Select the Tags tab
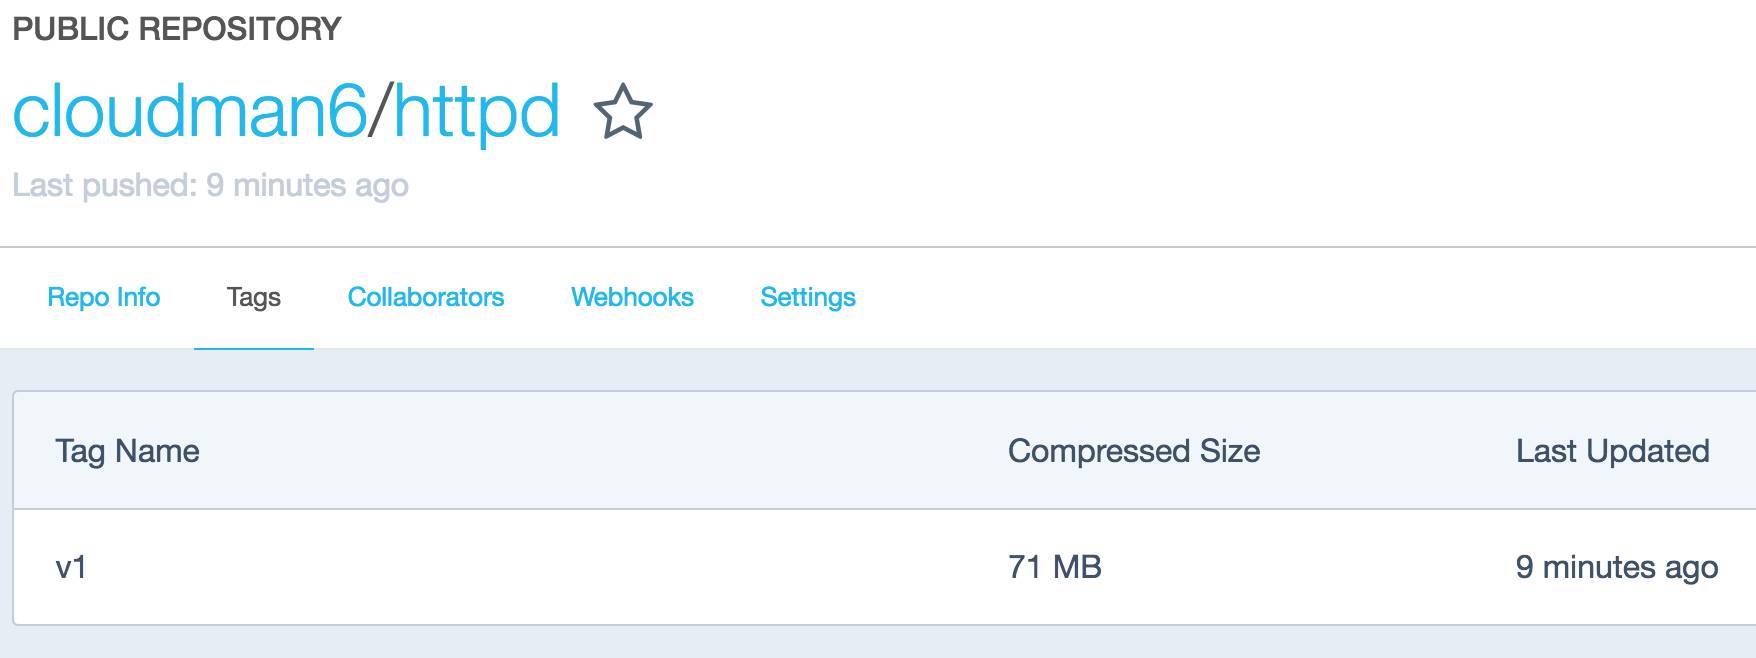This screenshot has height=658, width=1756. [254, 297]
